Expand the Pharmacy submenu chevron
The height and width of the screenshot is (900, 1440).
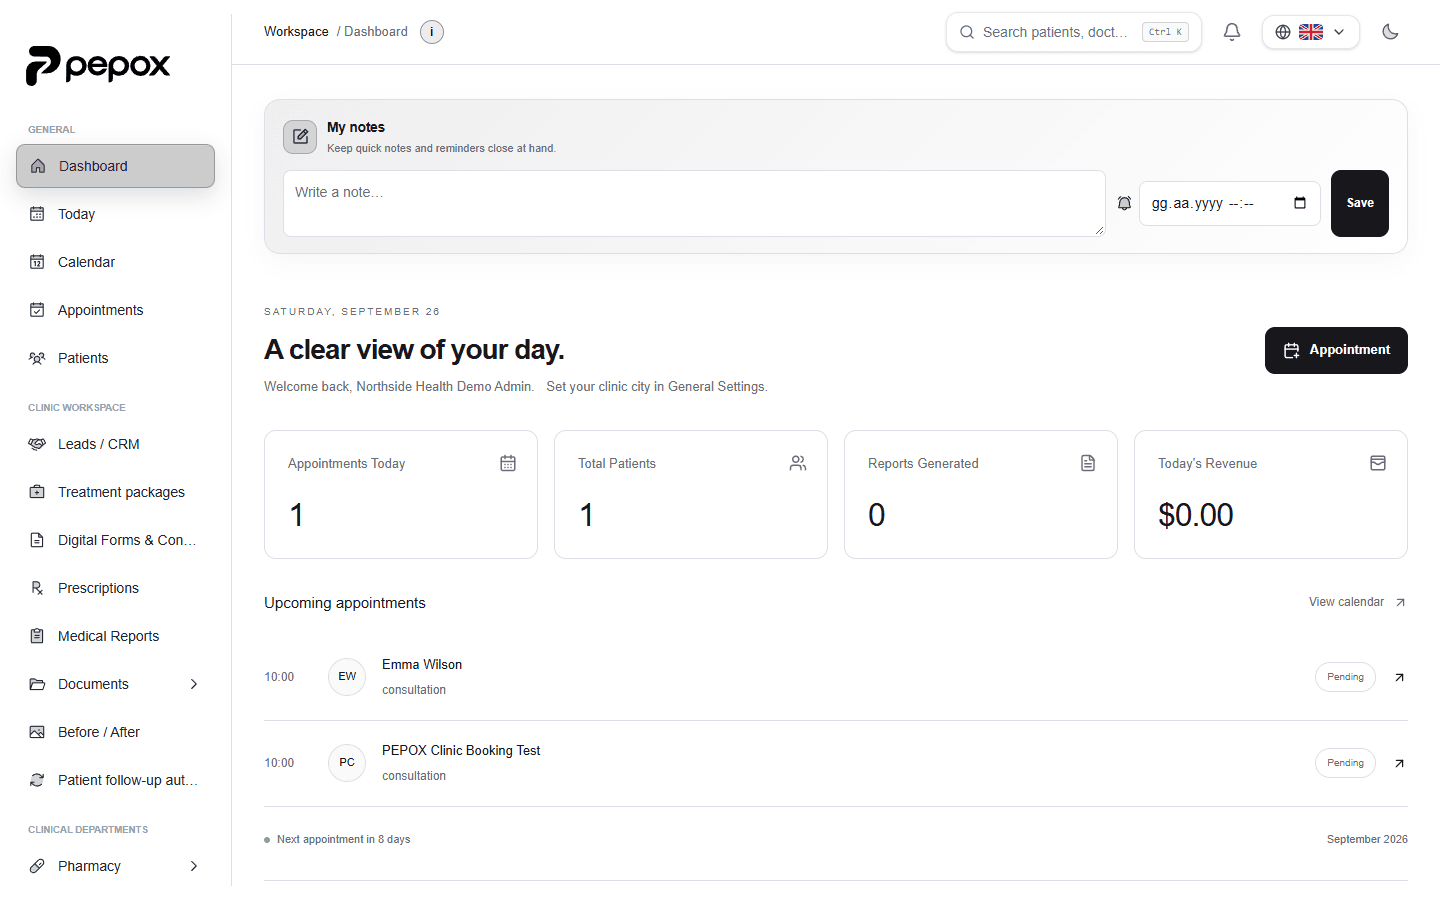pos(194,866)
